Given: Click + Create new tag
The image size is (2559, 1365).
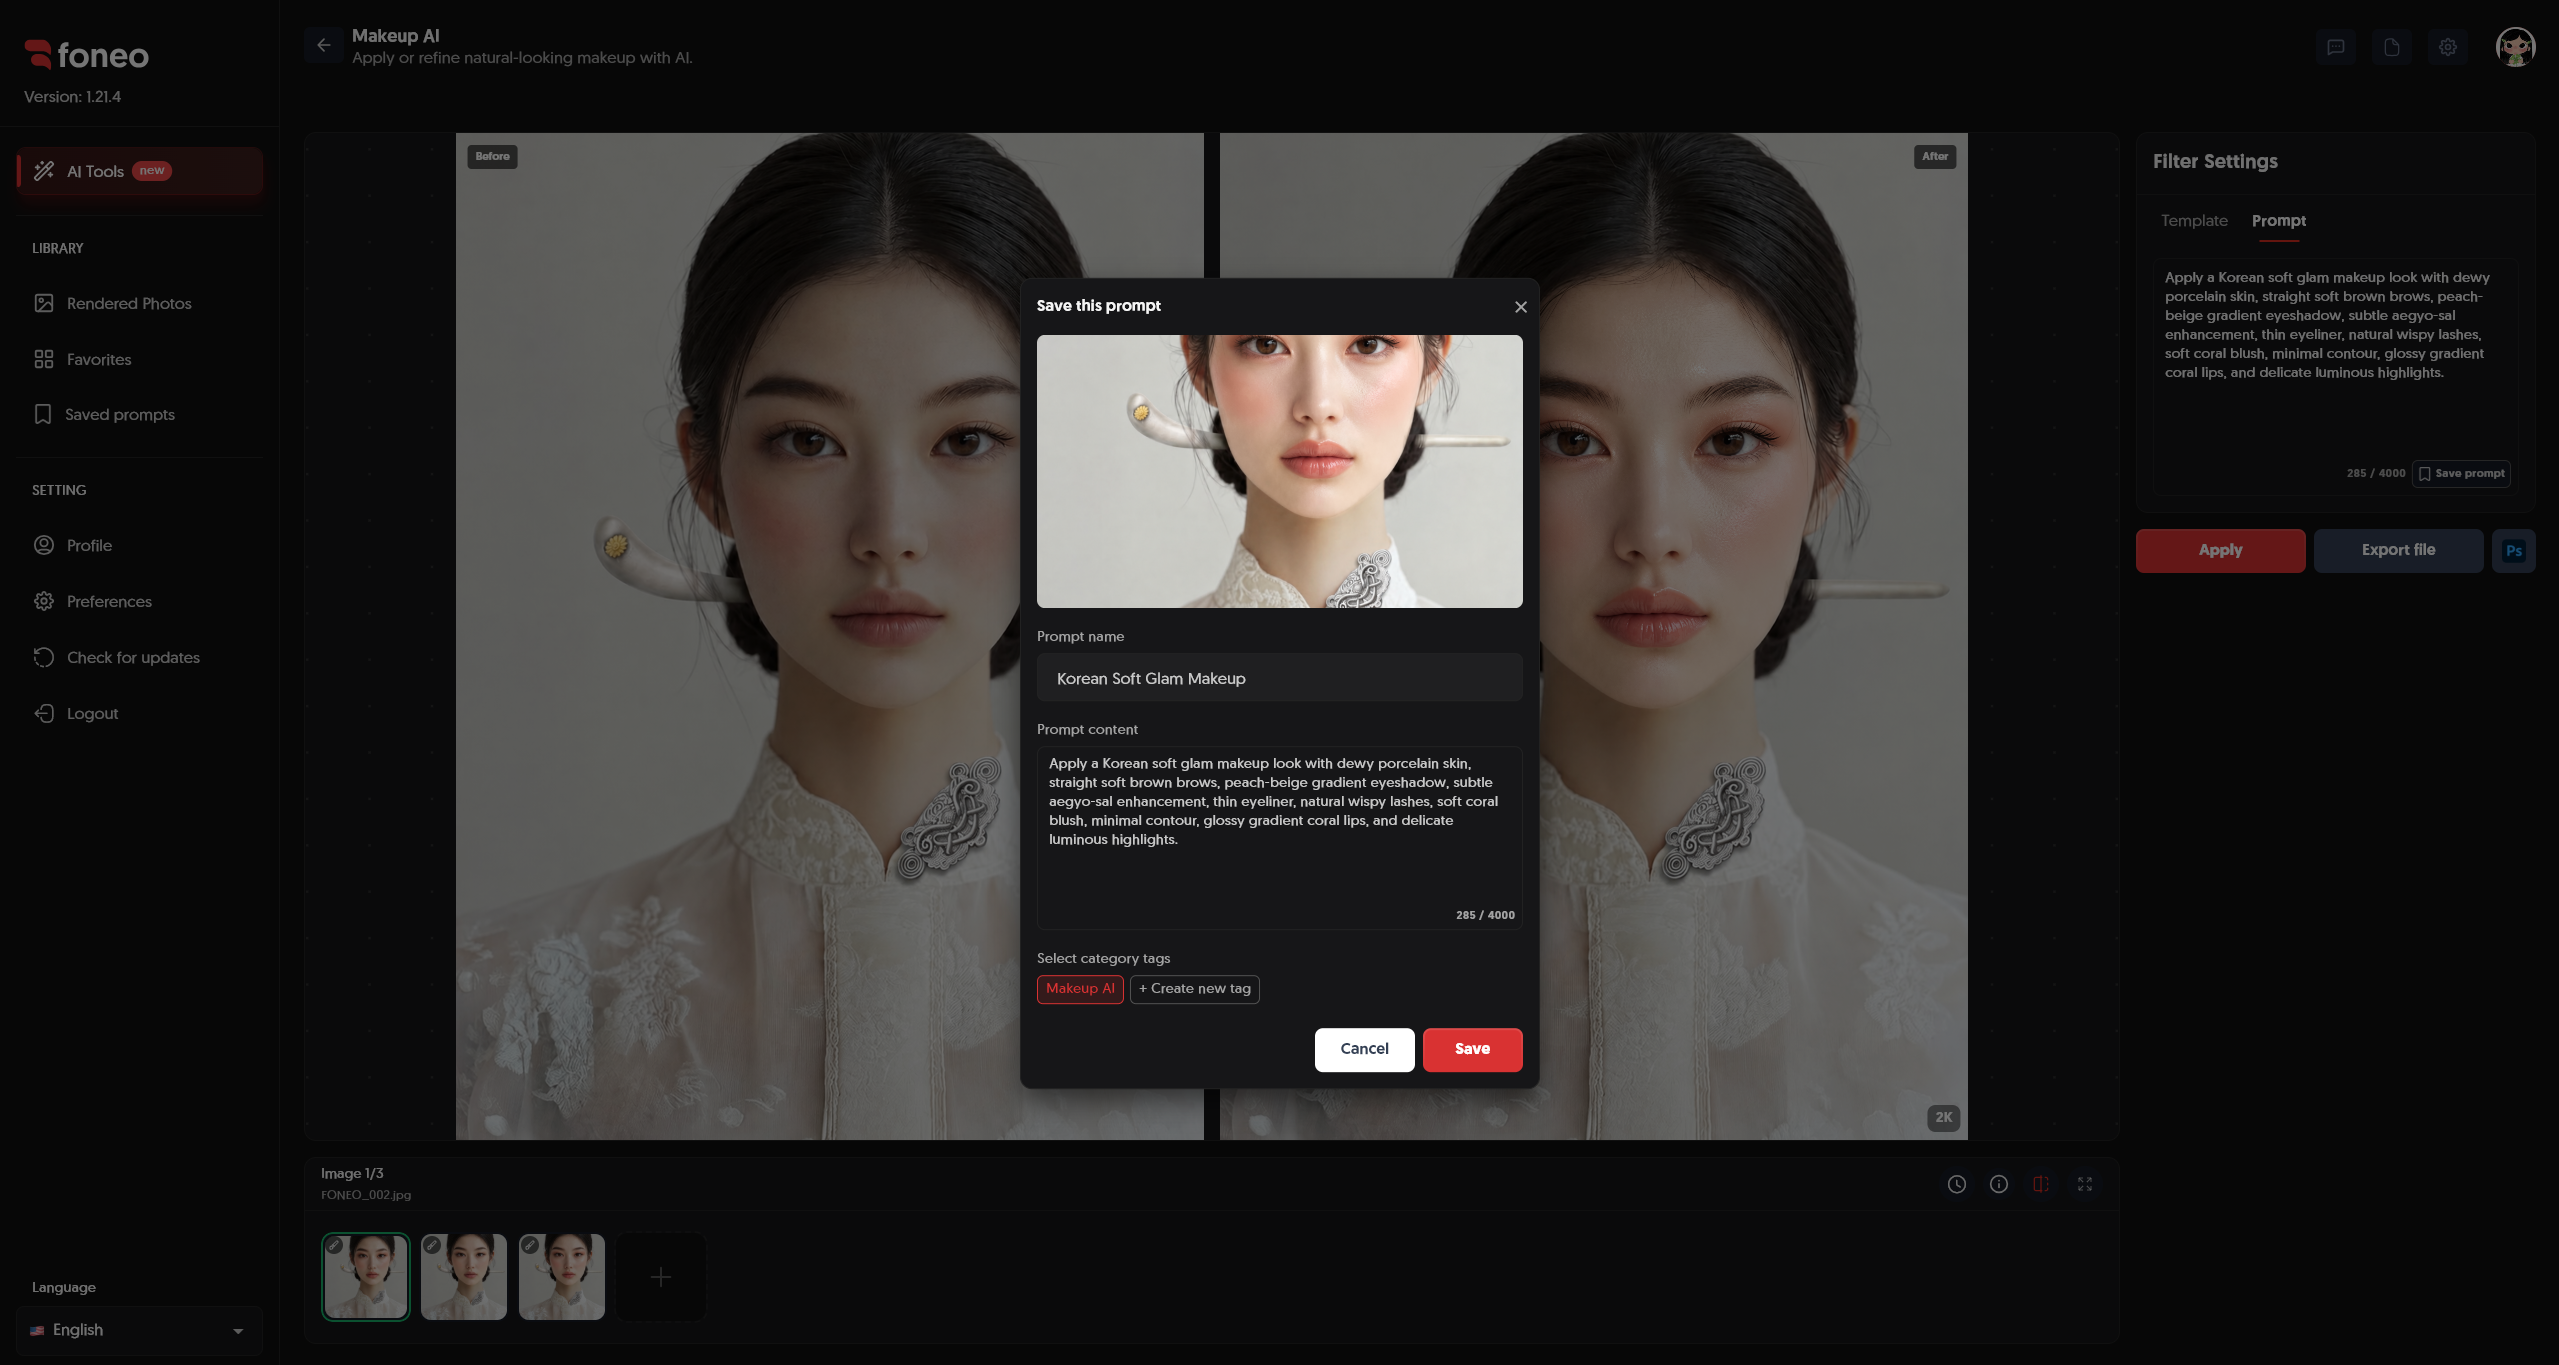Looking at the screenshot, I should [x=1194, y=989].
